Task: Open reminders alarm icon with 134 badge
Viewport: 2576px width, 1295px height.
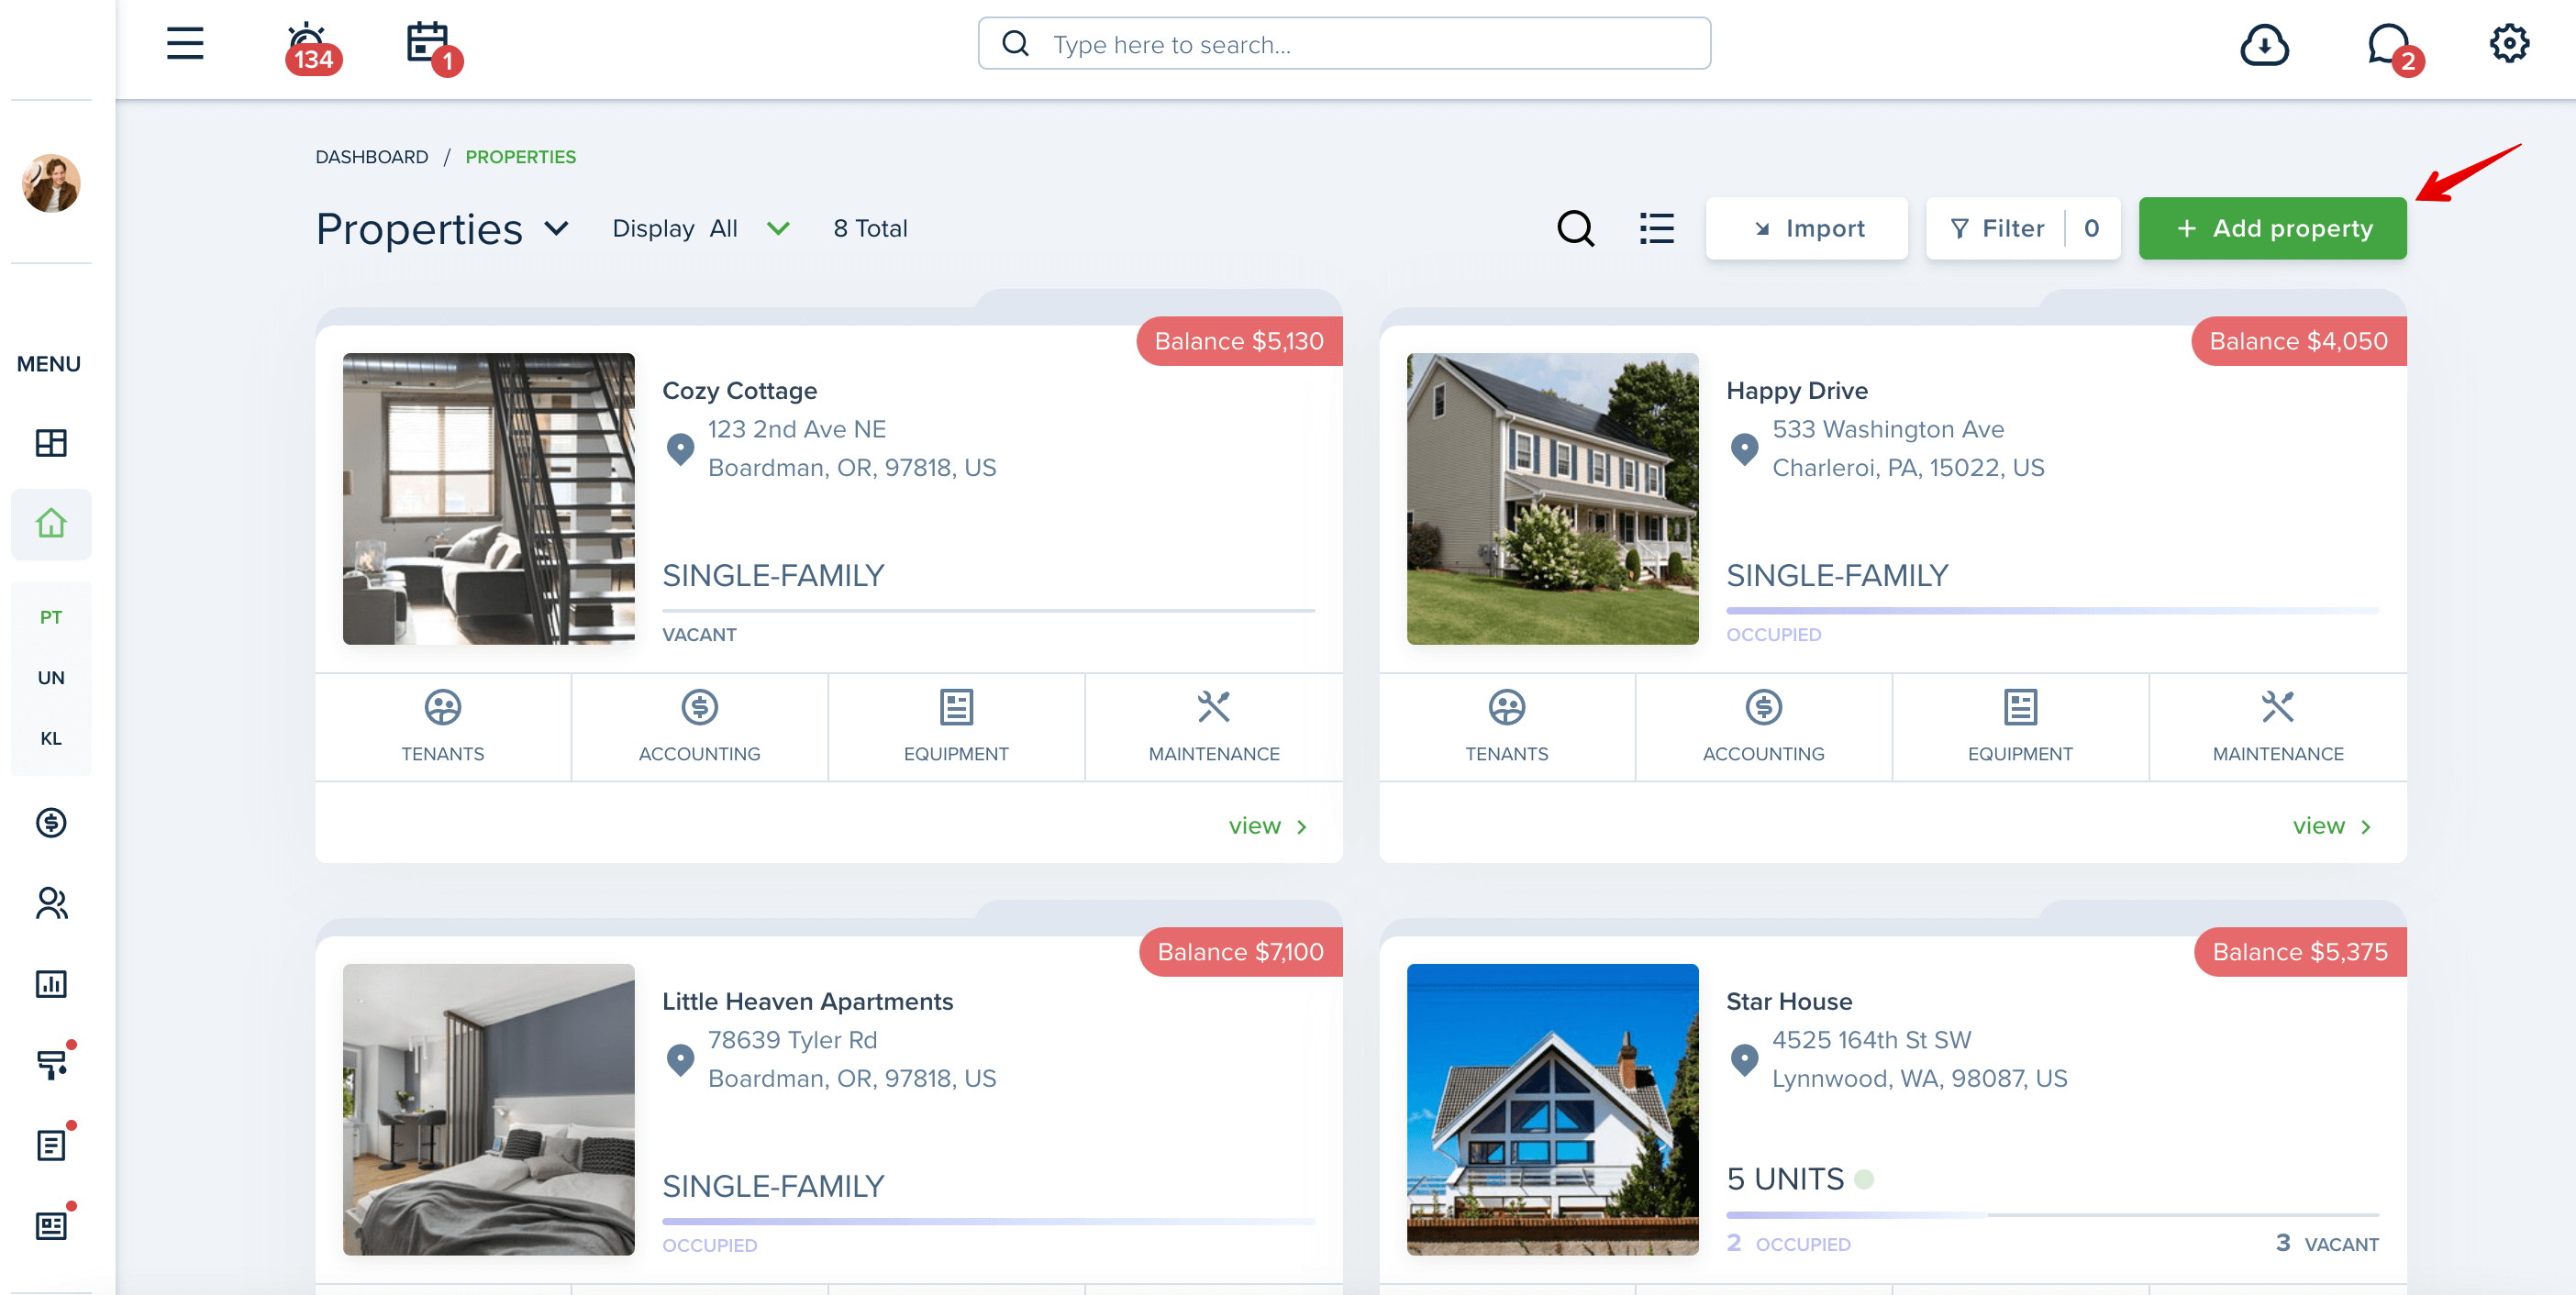Action: click(311, 47)
